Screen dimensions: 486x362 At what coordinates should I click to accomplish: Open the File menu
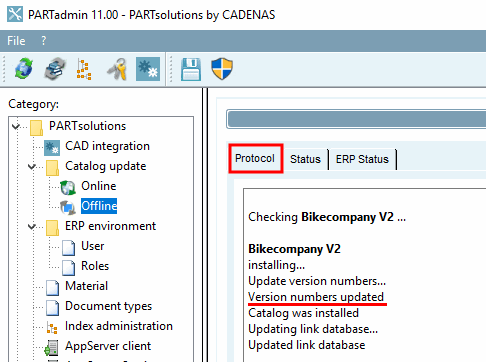[x=16, y=41]
